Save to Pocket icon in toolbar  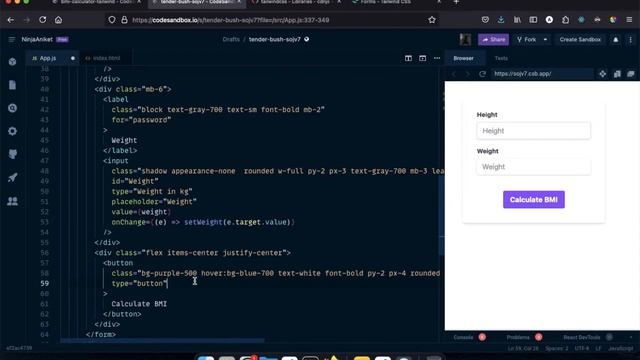(x=485, y=20)
